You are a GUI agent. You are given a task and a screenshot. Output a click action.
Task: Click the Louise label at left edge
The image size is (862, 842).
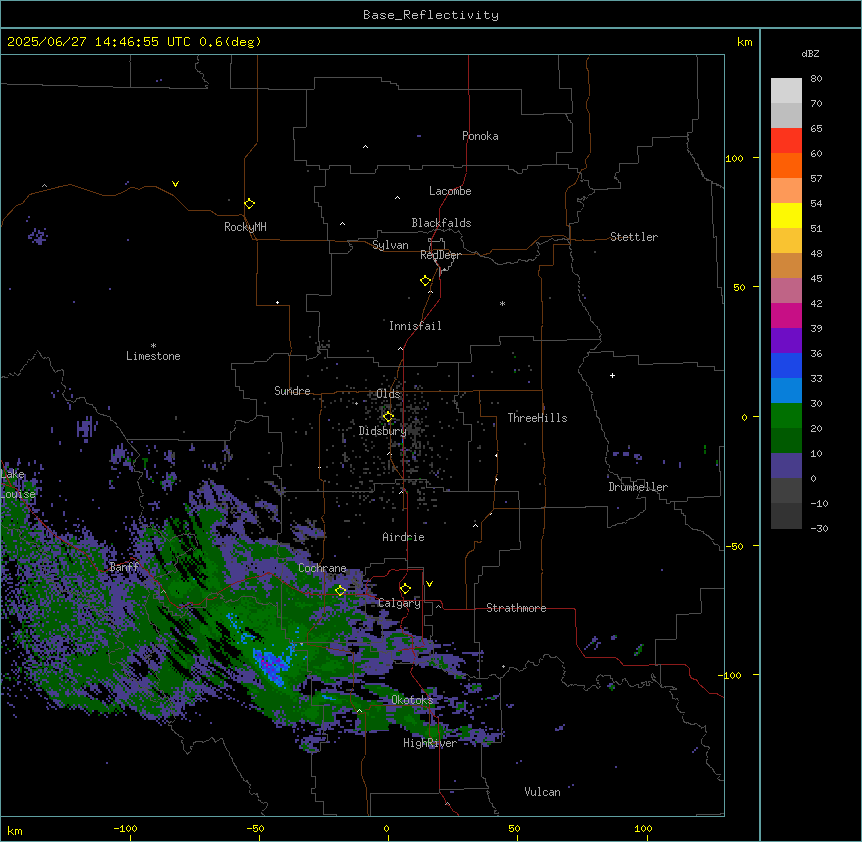pyautogui.click(x=18, y=494)
